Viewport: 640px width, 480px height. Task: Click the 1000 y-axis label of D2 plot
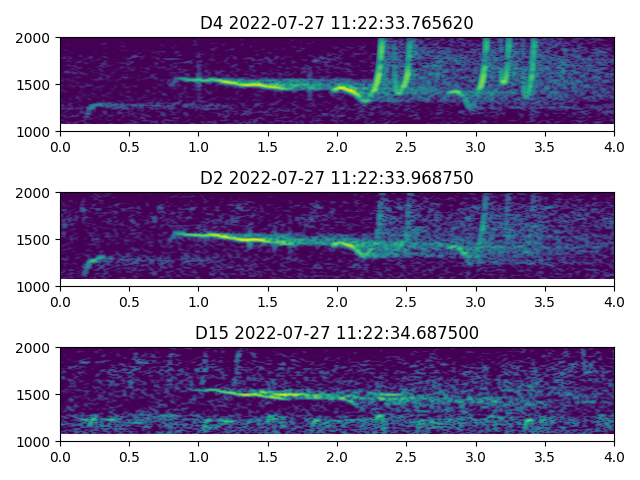point(36,286)
